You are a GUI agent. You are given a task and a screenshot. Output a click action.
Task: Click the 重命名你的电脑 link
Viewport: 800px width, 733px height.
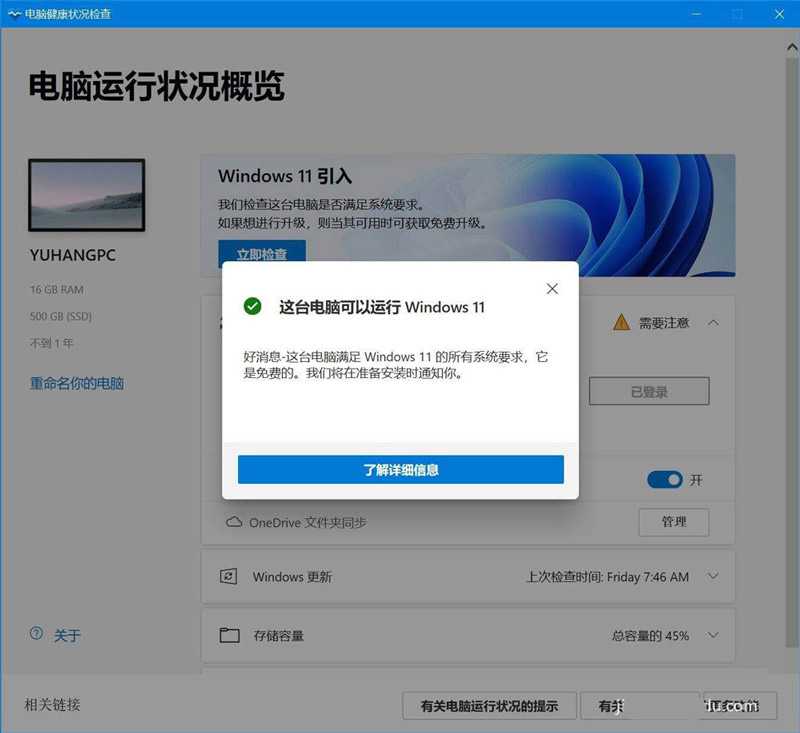[77, 383]
